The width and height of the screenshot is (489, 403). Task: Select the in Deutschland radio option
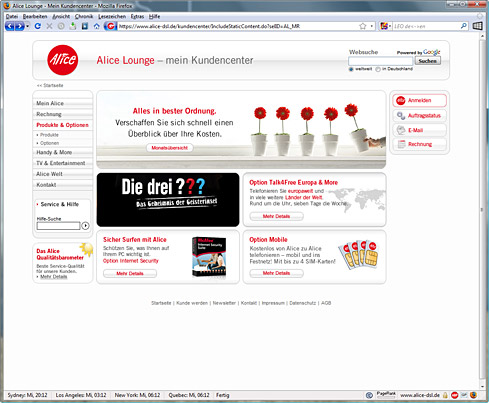(x=378, y=69)
